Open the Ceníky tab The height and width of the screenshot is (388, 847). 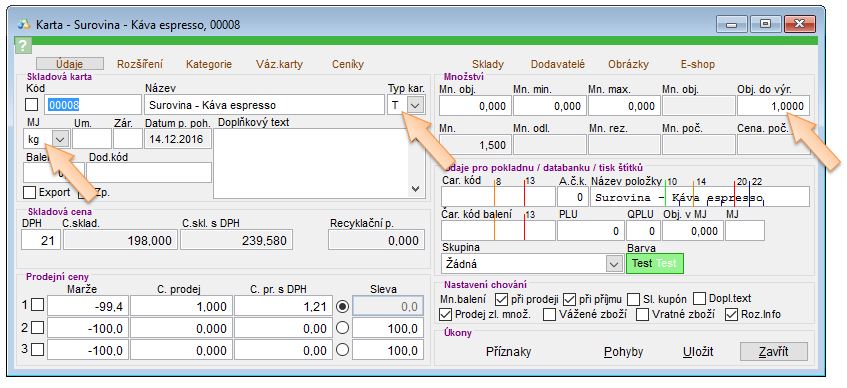pyautogui.click(x=348, y=64)
